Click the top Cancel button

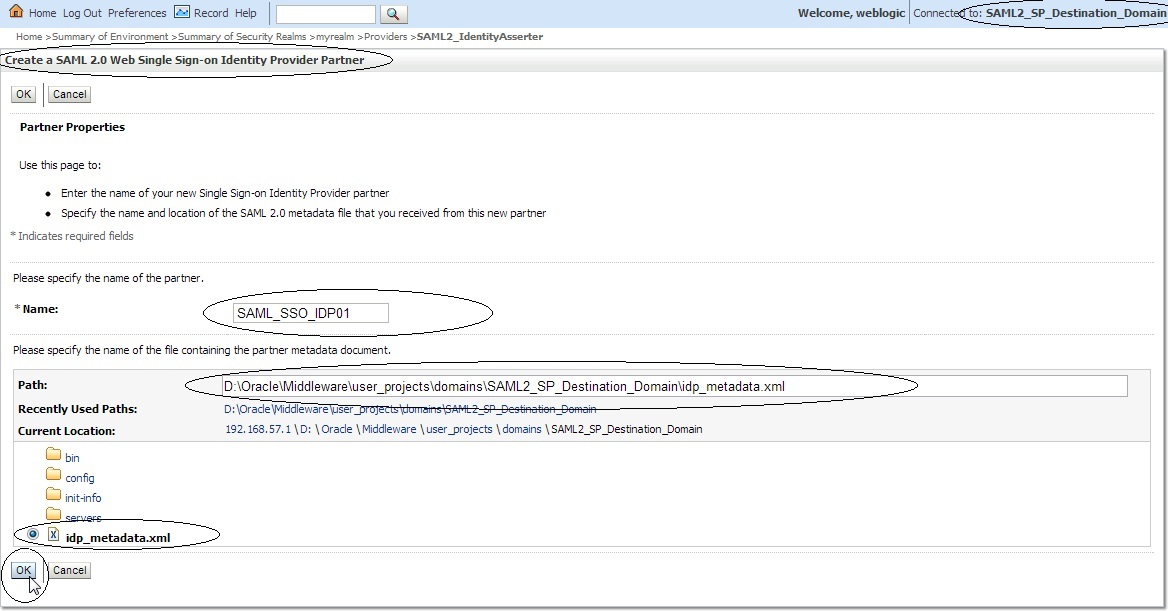70,94
